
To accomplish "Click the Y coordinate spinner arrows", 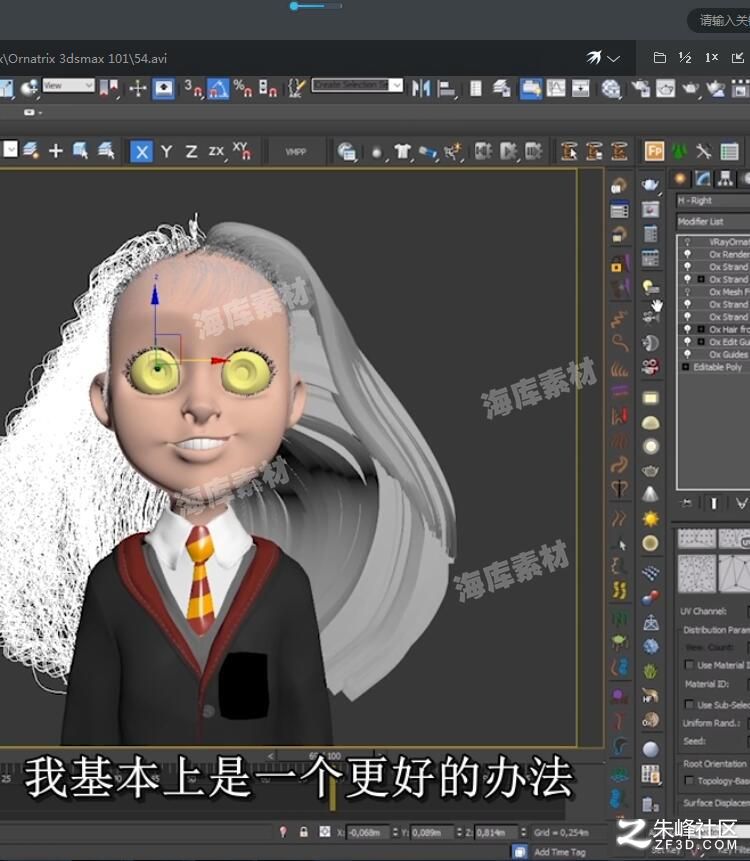I will pos(460,833).
